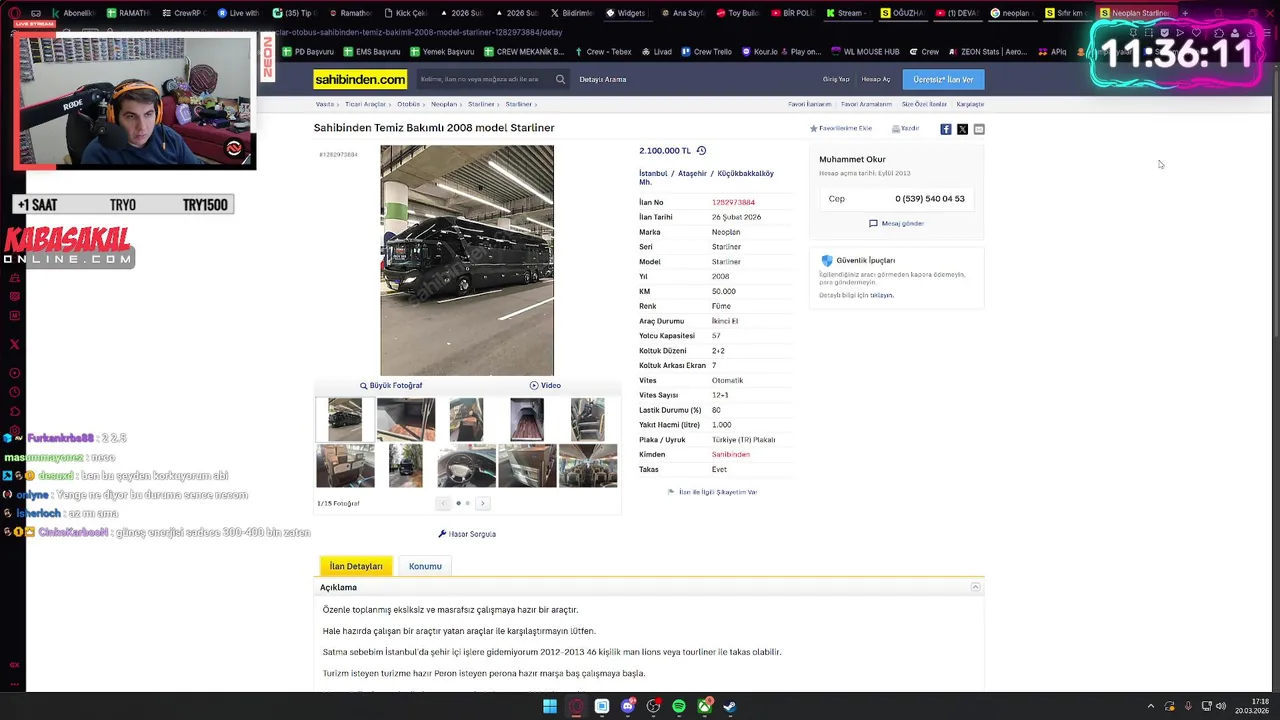Viewport: 1280px width, 720px height.
Task: Click Hesap Aç link
Action: coord(876,79)
